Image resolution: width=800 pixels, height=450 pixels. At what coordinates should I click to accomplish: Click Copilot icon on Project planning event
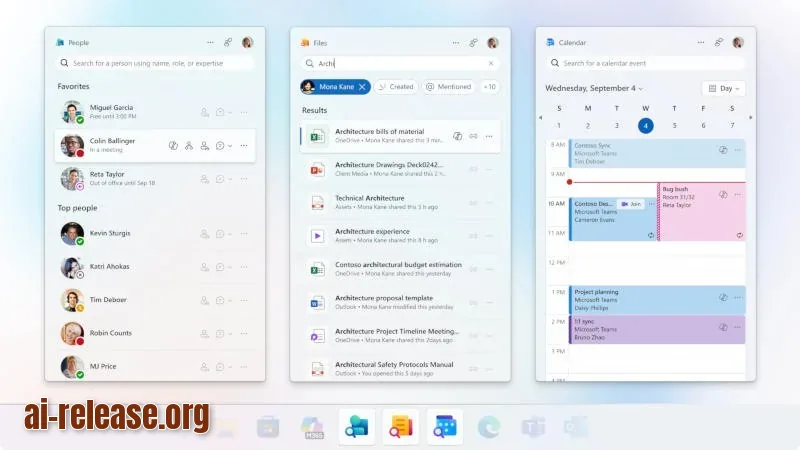pyautogui.click(x=723, y=297)
